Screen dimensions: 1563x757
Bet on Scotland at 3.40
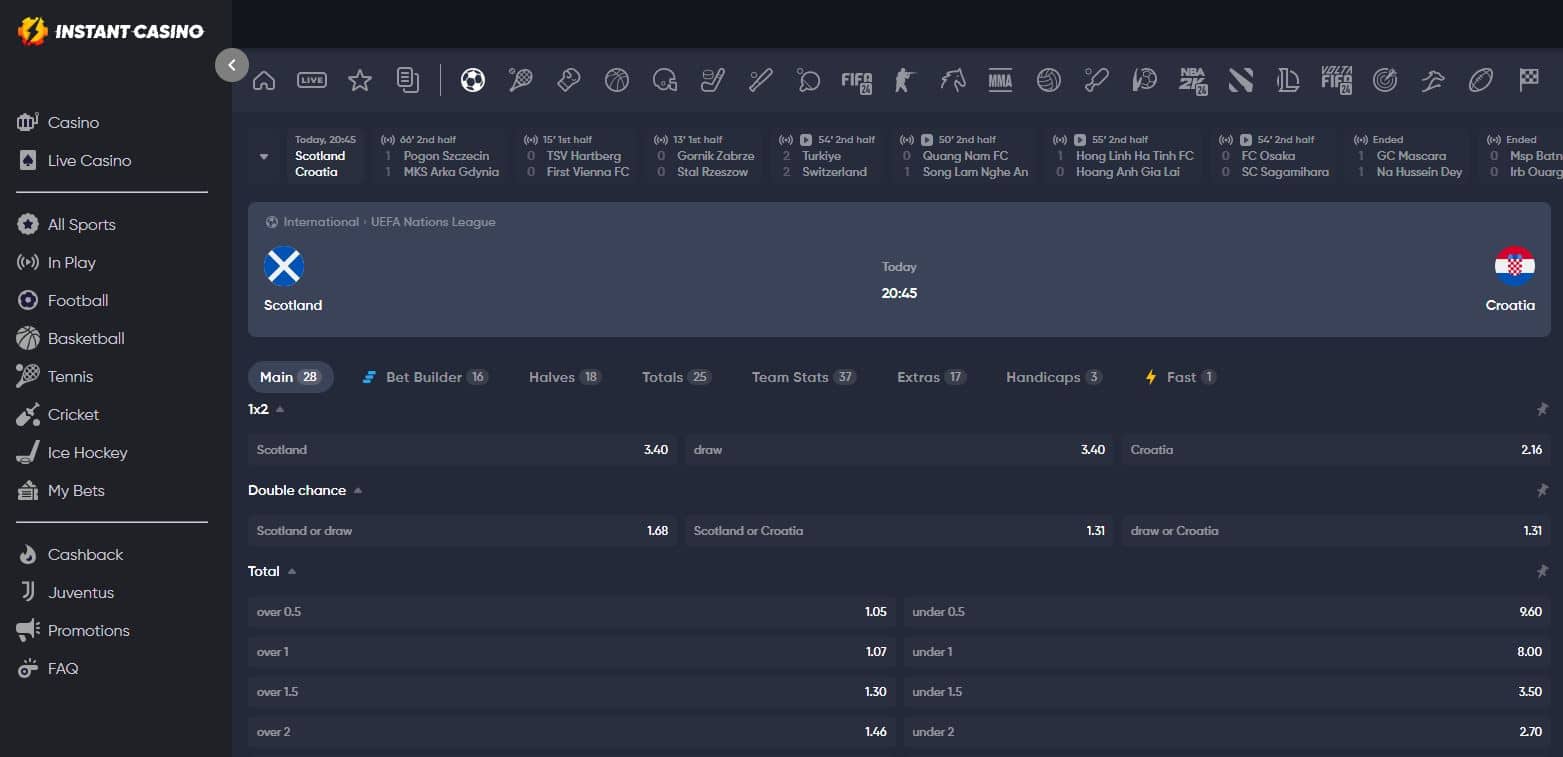click(x=462, y=450)
